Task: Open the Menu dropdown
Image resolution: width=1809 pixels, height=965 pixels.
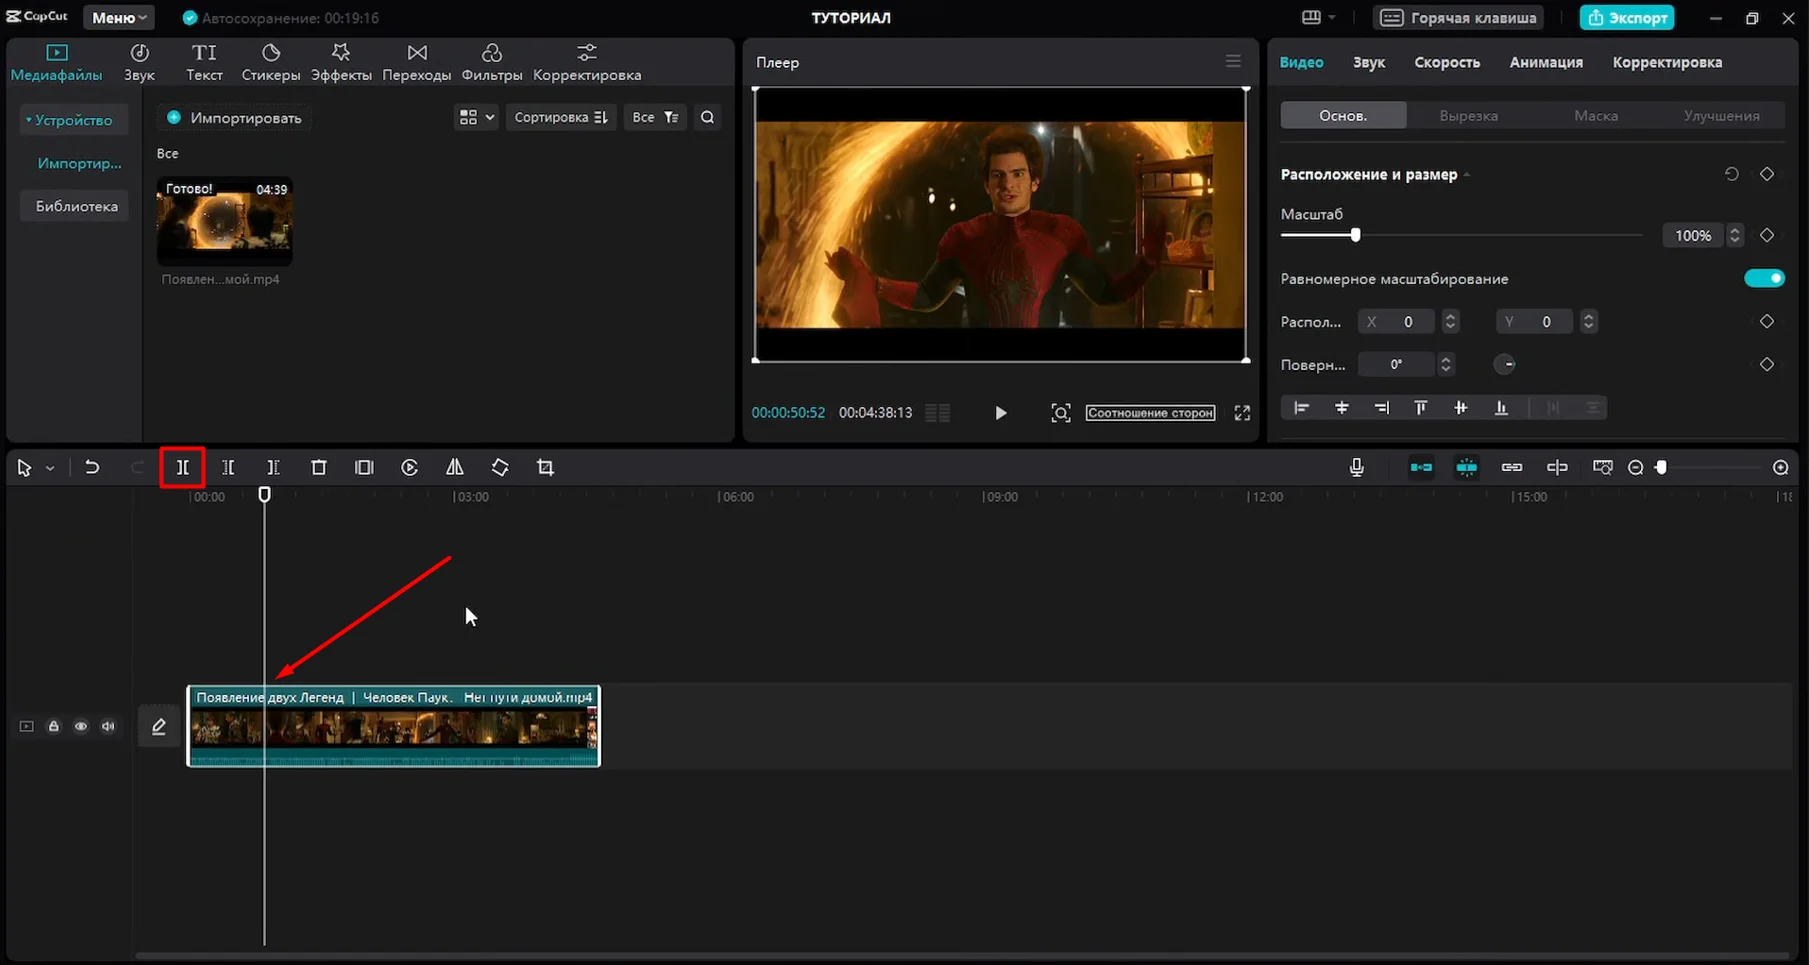Action: tap(119, 18)
